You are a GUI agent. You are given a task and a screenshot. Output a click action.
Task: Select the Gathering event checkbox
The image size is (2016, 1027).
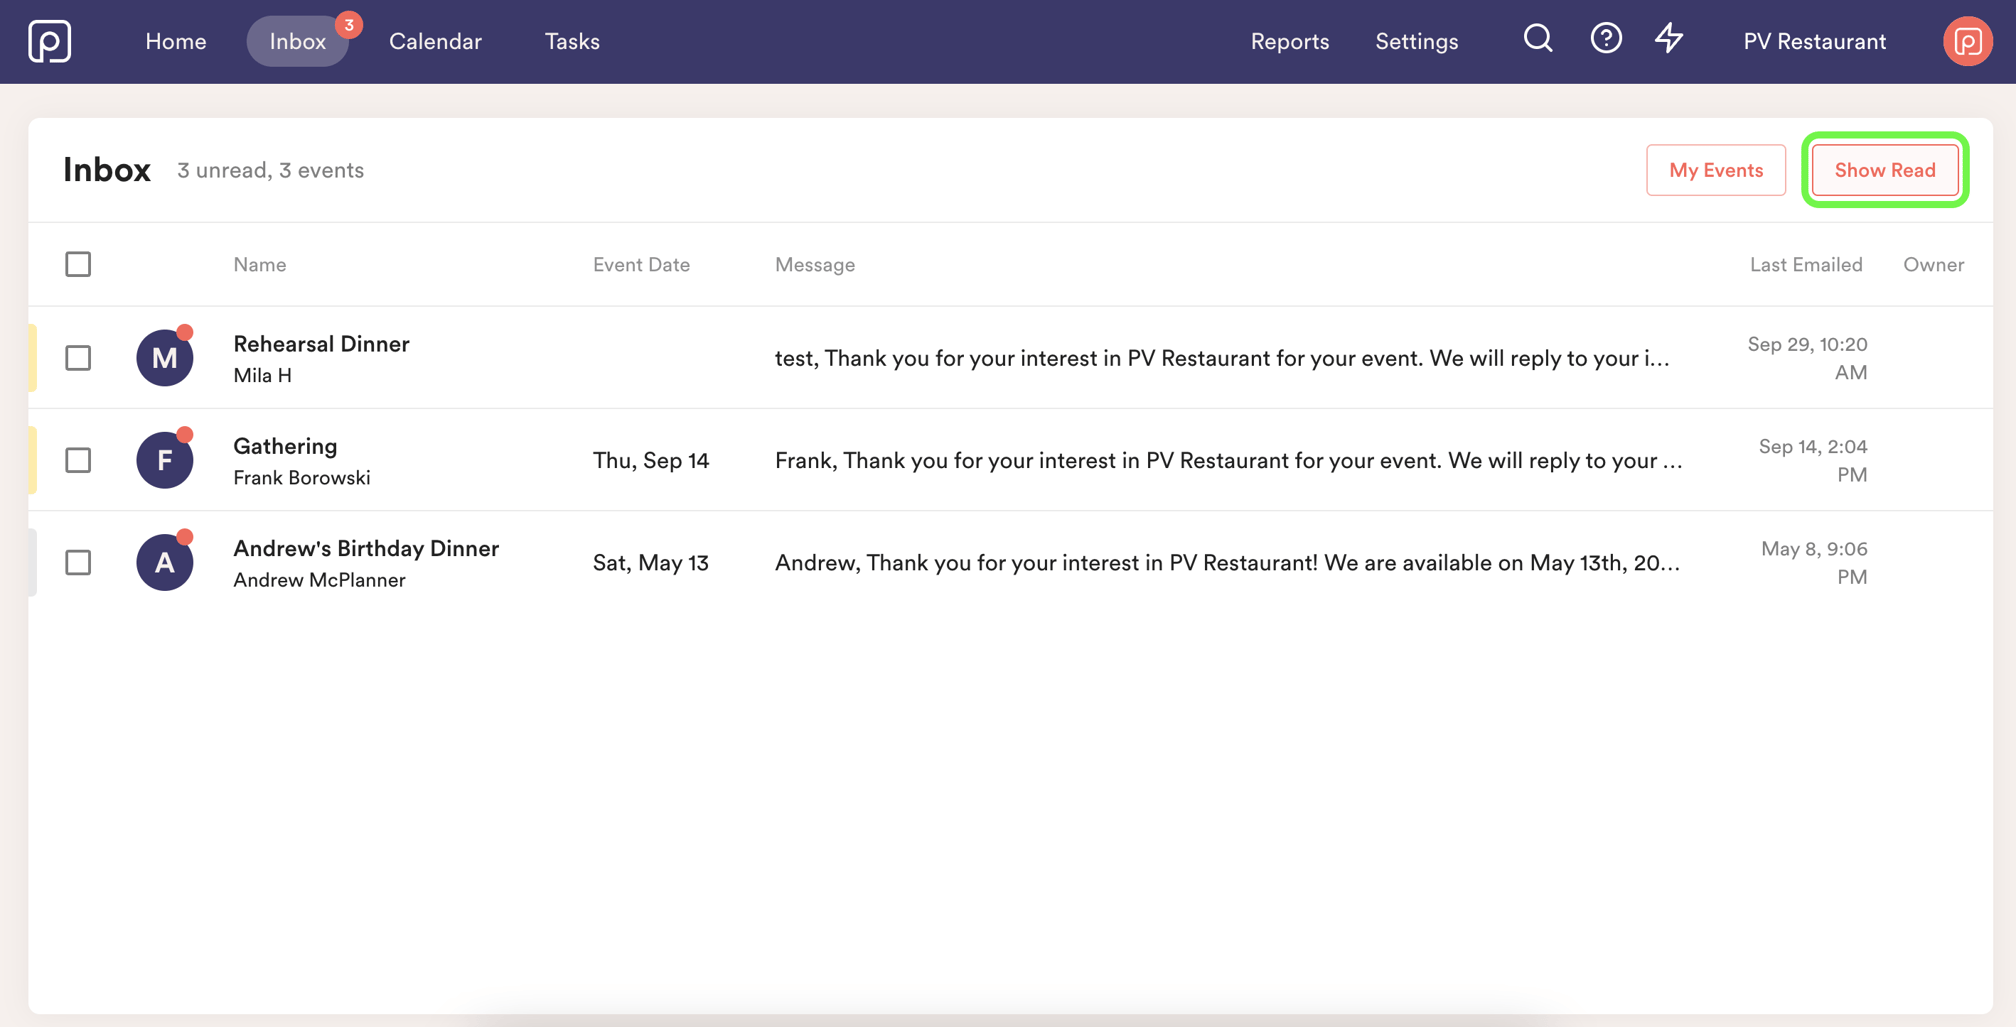pos(78,460)
